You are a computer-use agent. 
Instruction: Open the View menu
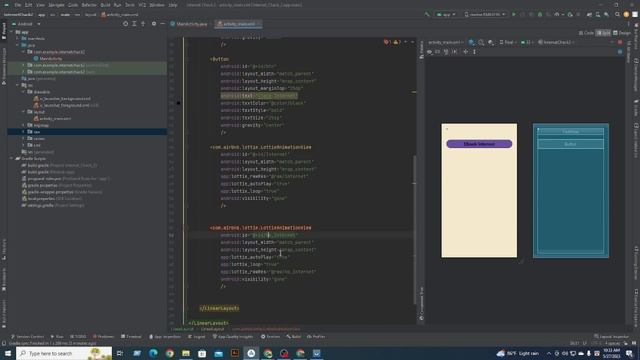click(40, 5)
